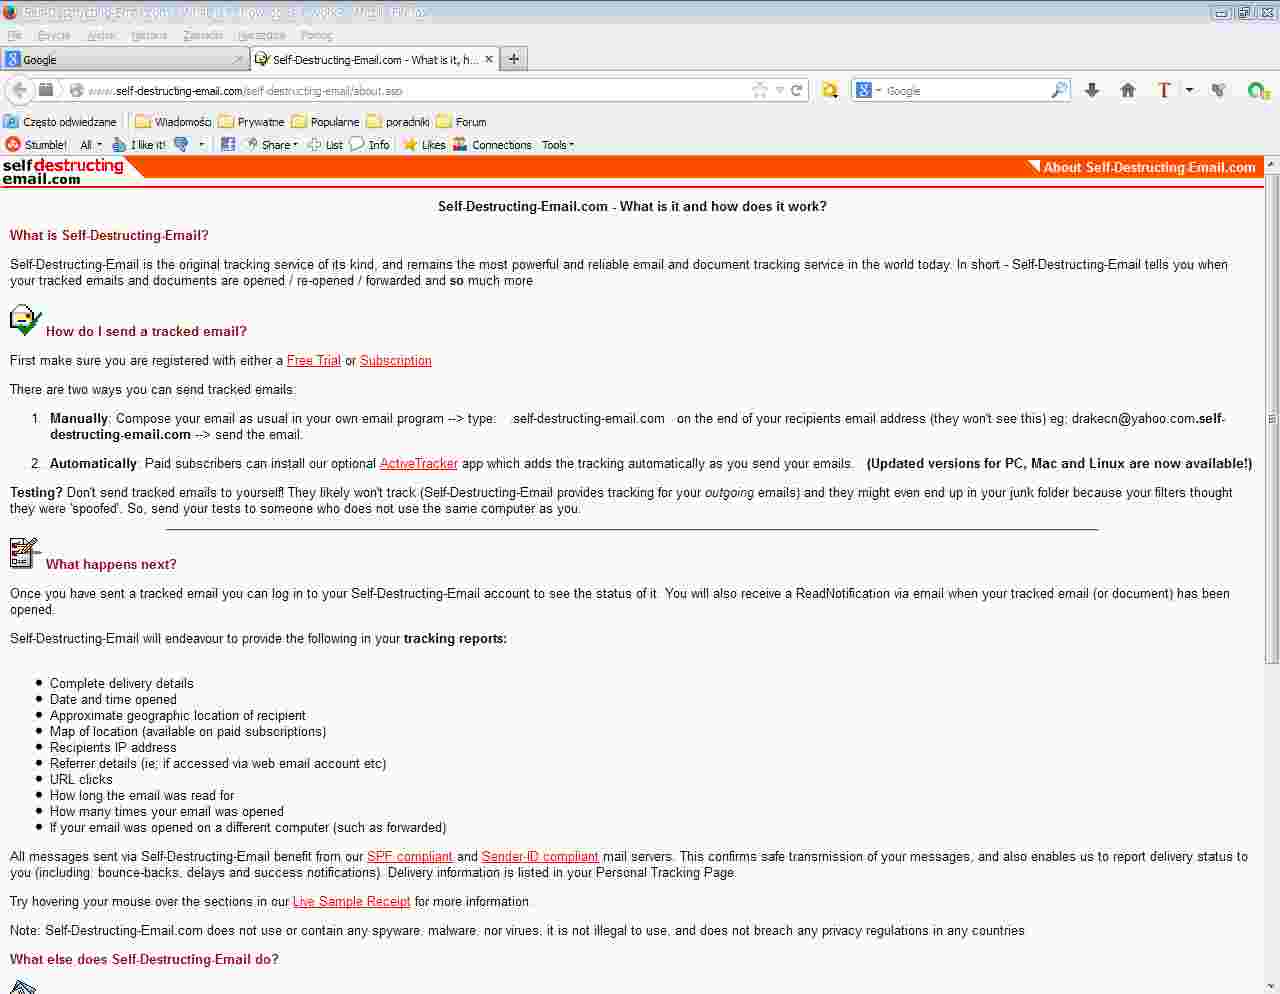Open the Prywatne bookmark folder

251,122
